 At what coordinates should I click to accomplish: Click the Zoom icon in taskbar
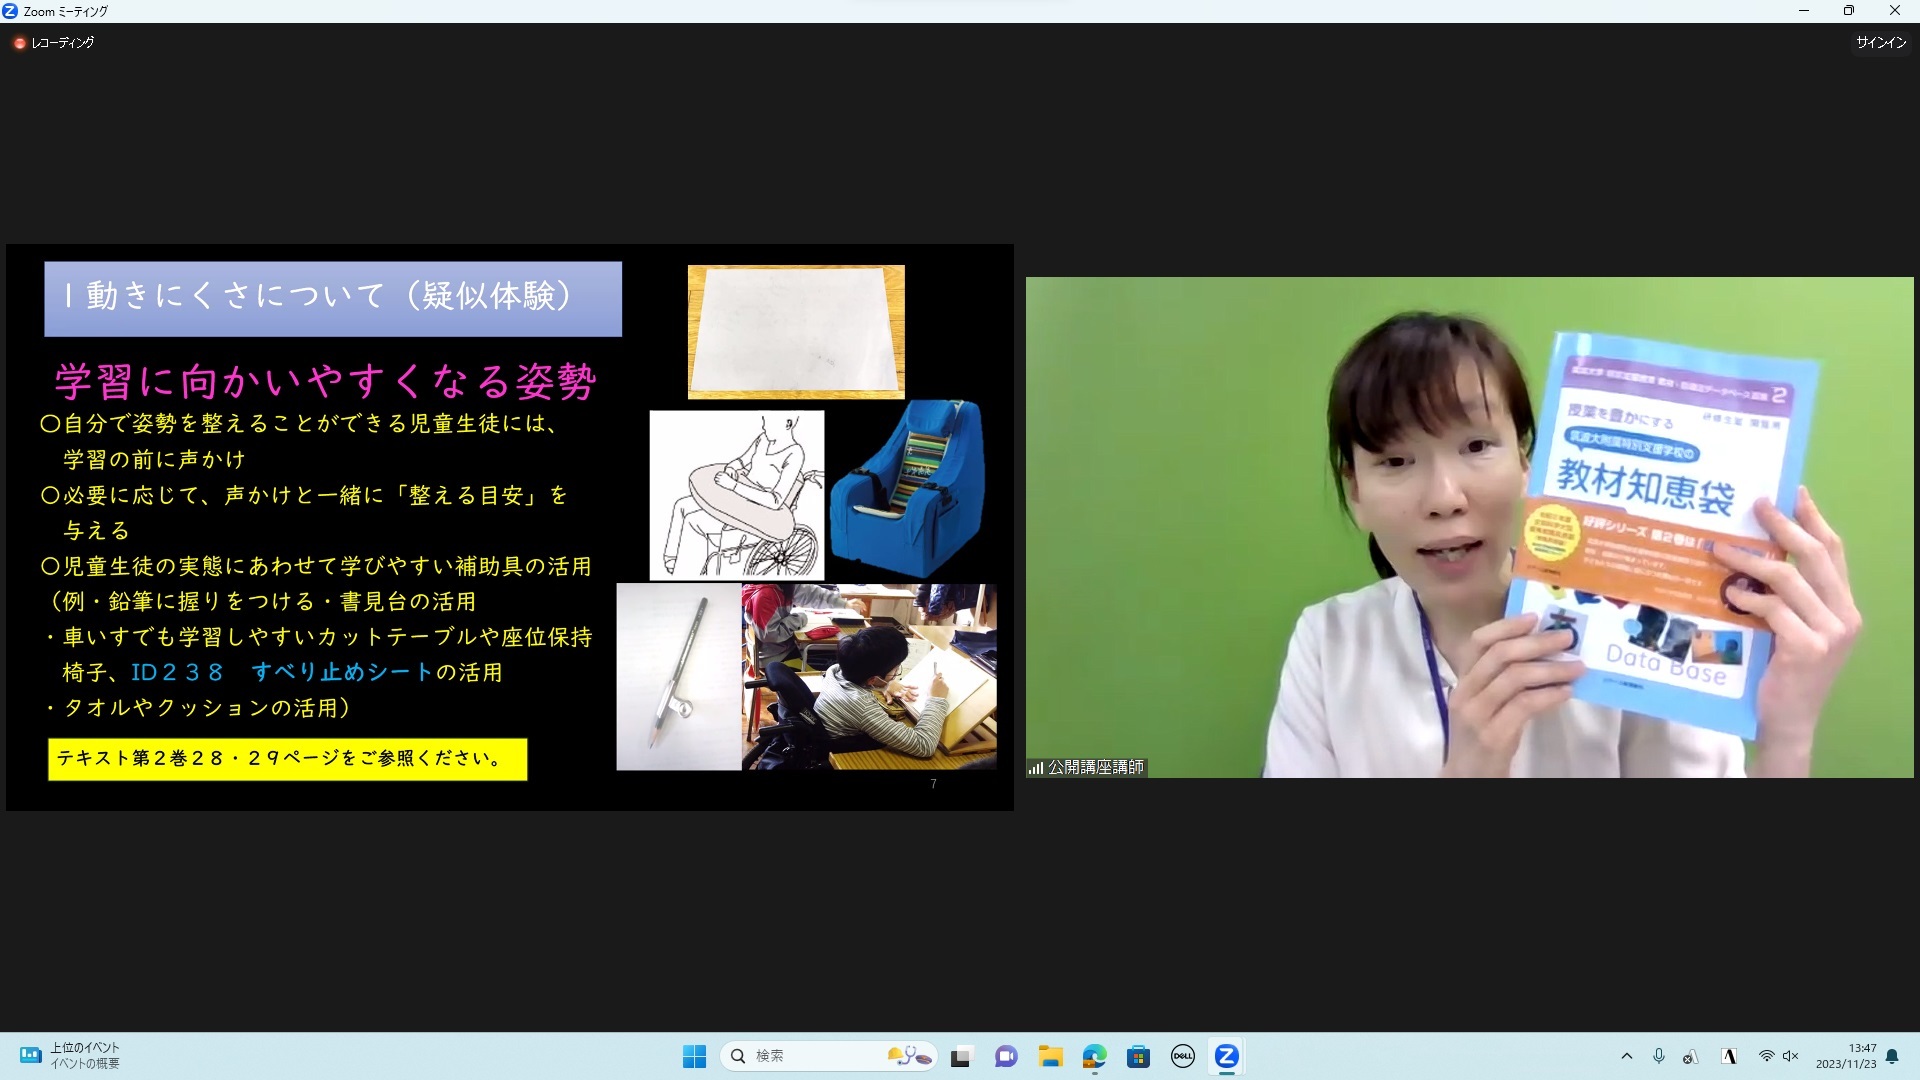[x=1226, y=1056]
